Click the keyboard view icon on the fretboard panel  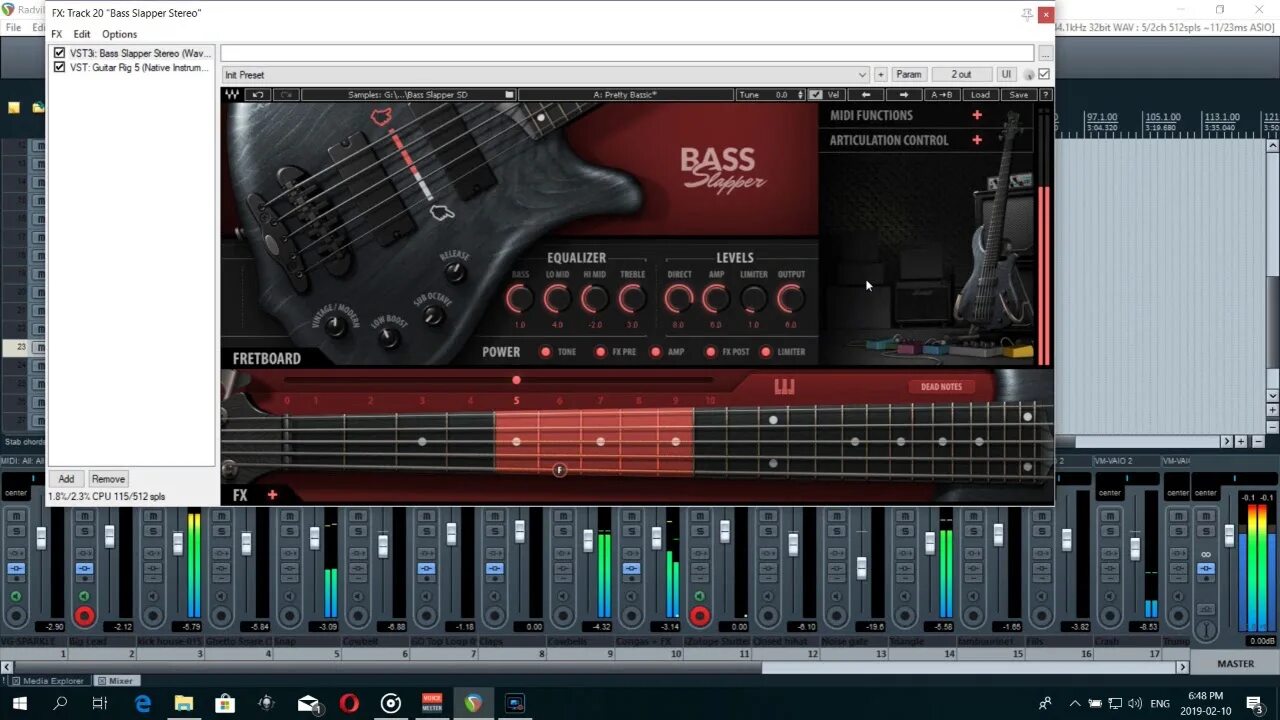[x=784, y=387]
